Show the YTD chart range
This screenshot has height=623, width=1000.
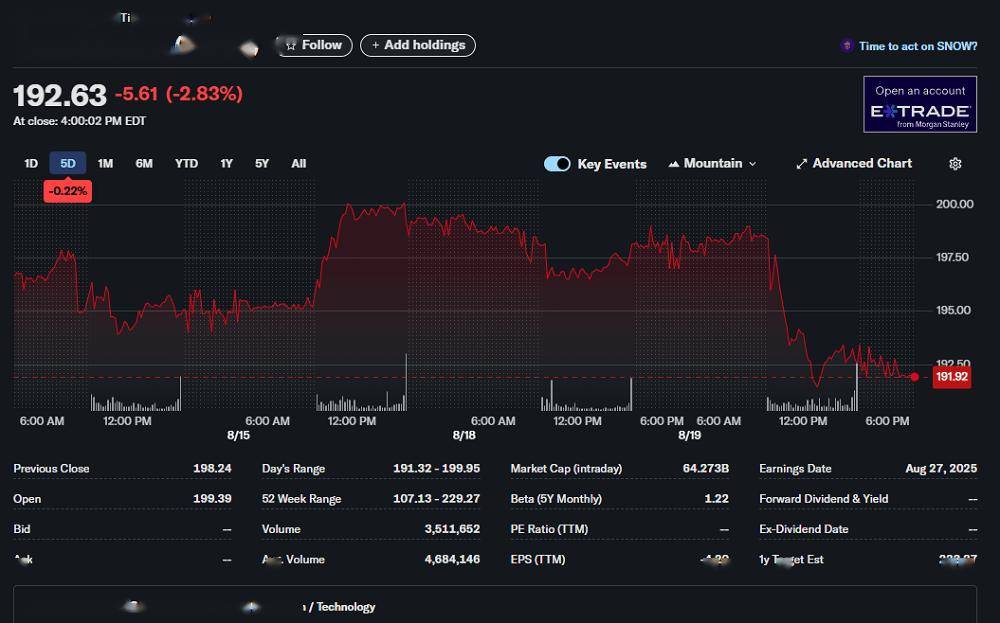click(186, 164)
